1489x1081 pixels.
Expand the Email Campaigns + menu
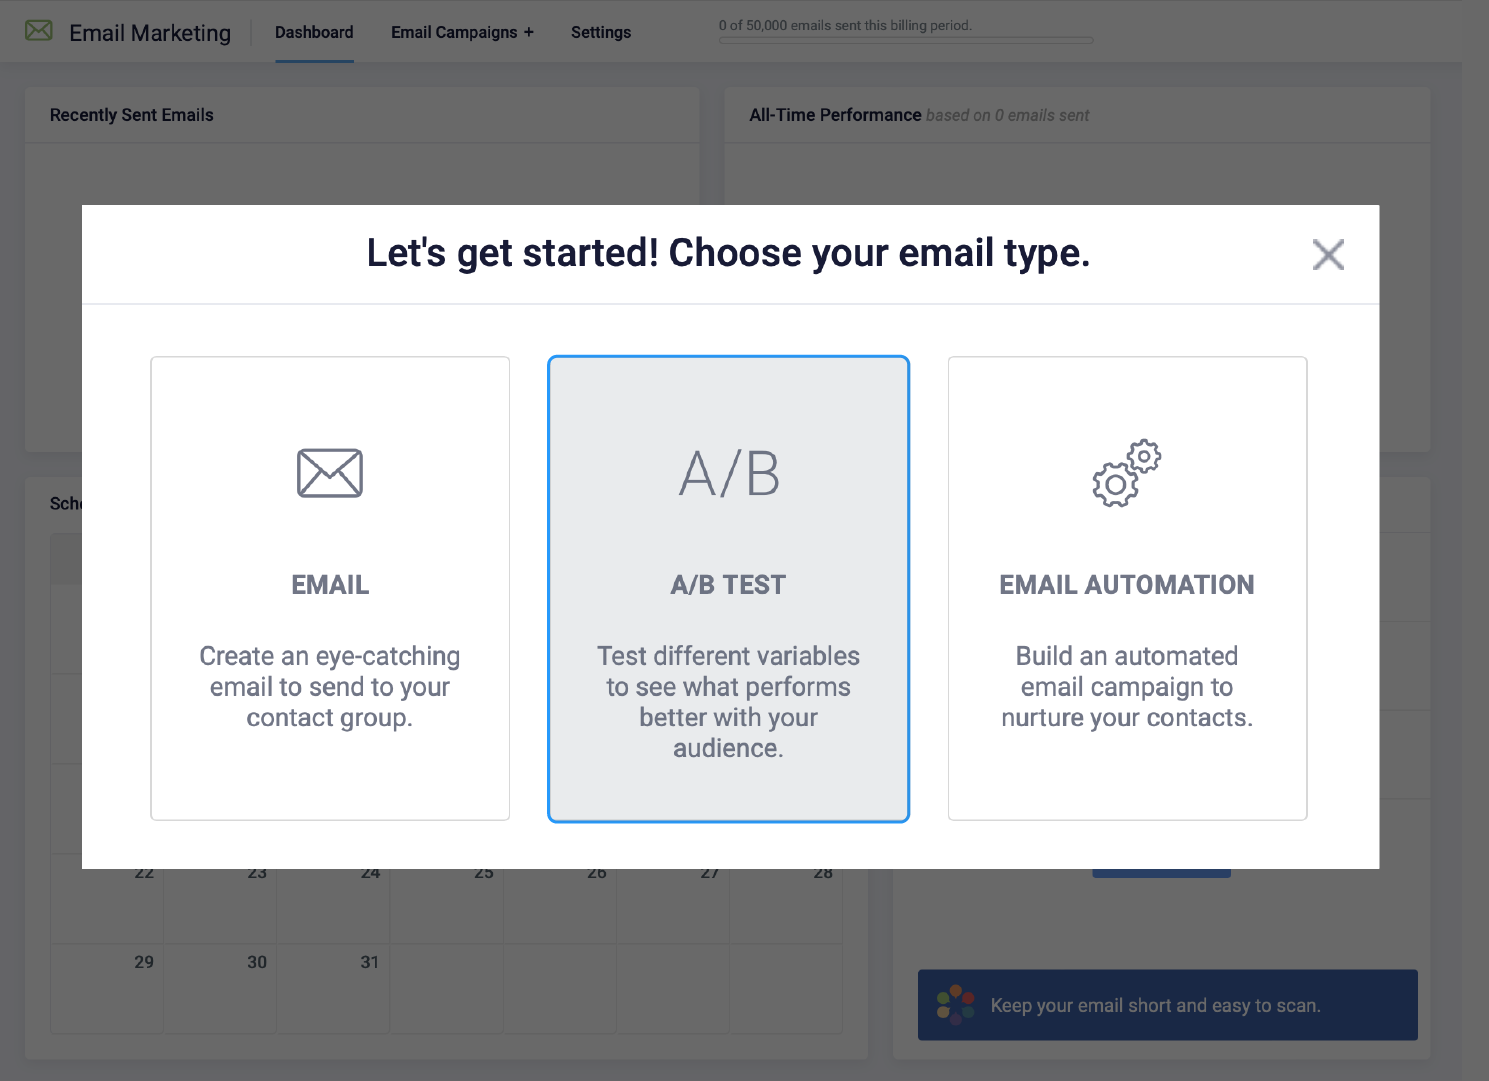pyautogui.click(x=462, y=32)
